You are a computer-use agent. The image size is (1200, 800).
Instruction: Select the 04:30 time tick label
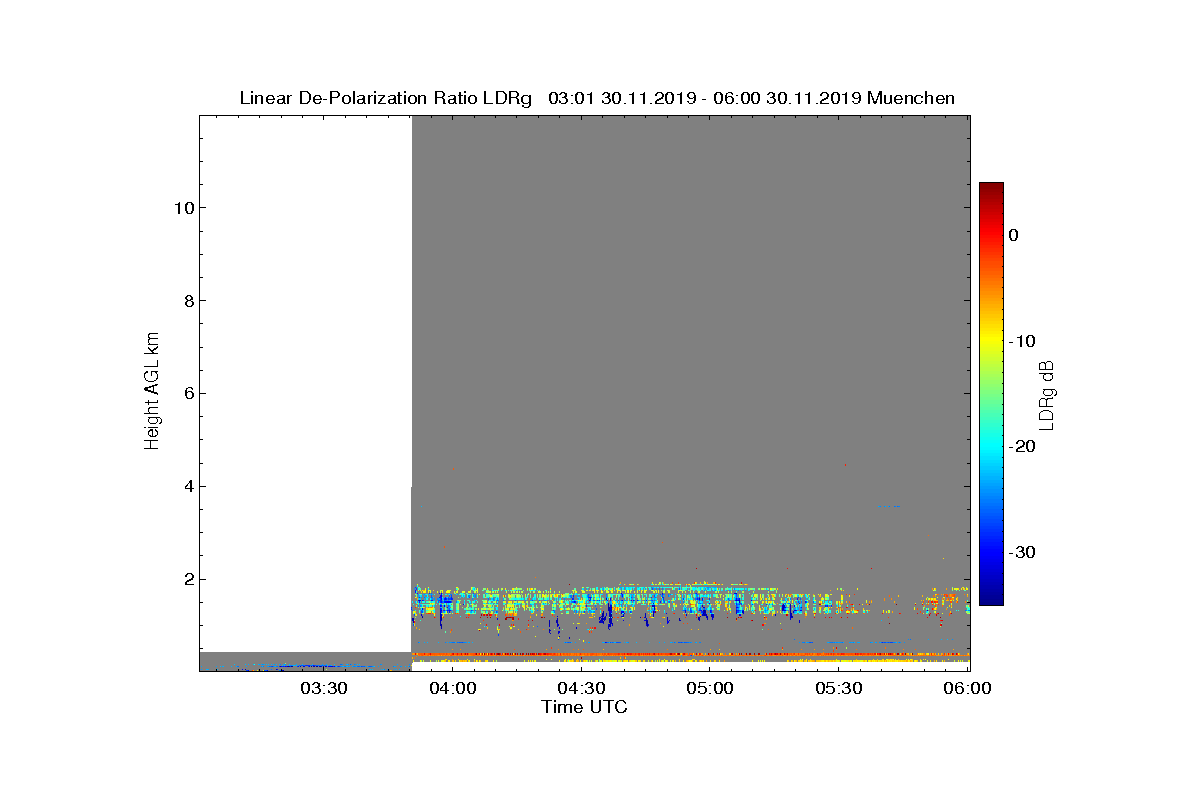pos(583,688)
